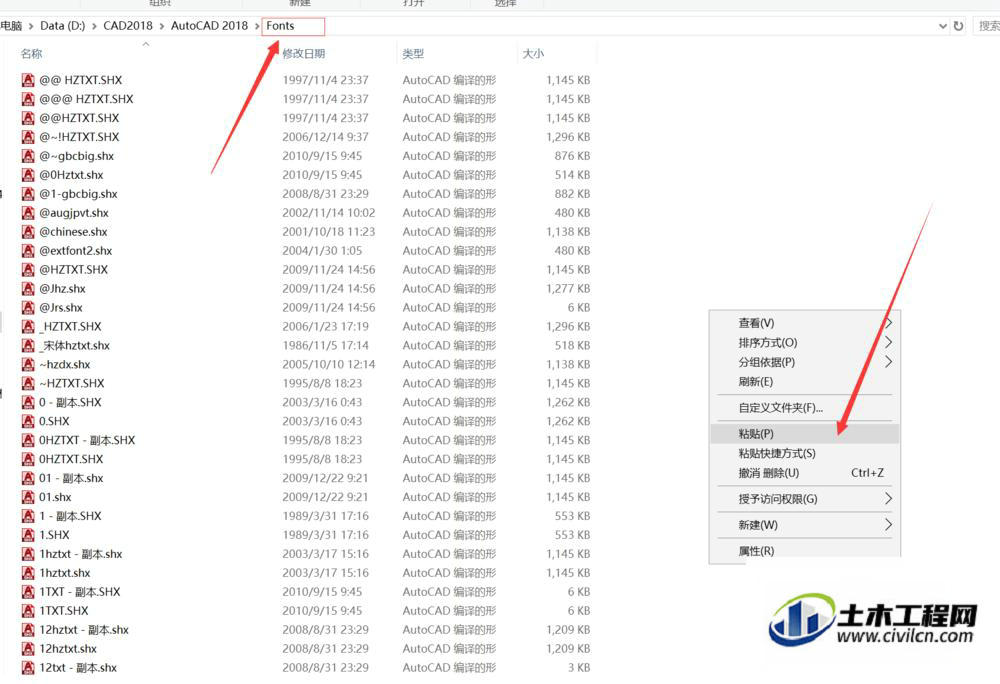Select file name 1hztxt - 副本.shx
Viewport: 1000px width, 684px height.
point(81,555)
